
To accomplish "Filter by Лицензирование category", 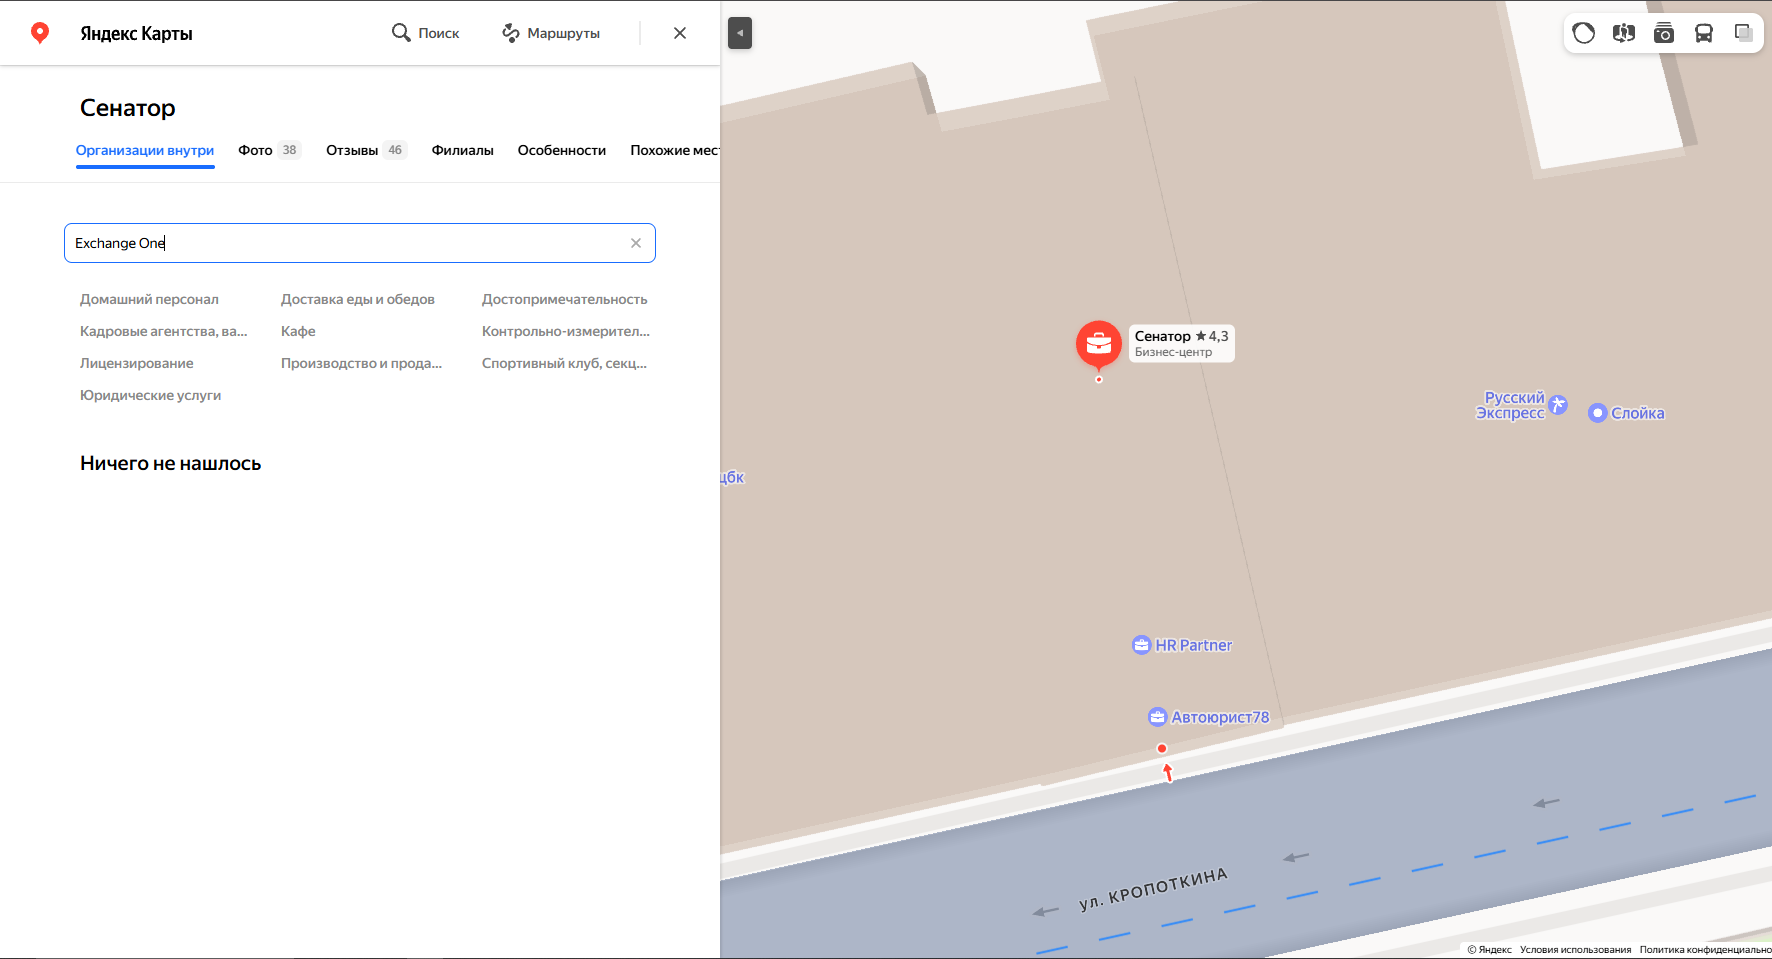I will [x=137, y=363].
